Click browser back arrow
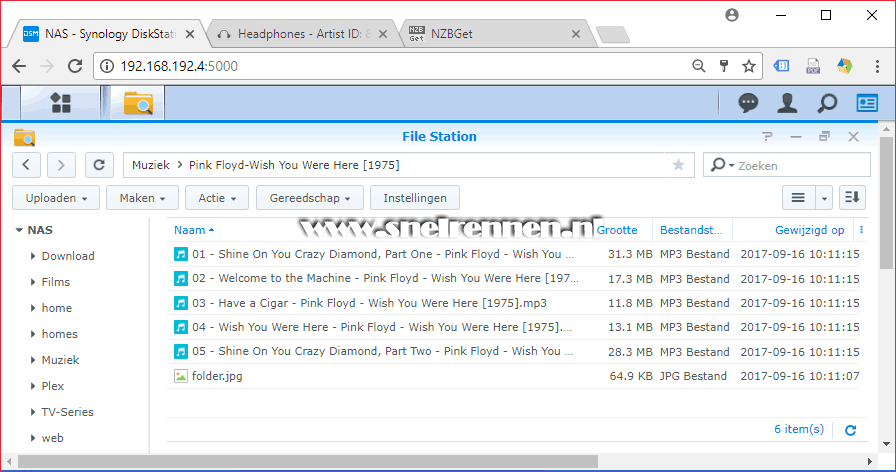 coord(19,66)
